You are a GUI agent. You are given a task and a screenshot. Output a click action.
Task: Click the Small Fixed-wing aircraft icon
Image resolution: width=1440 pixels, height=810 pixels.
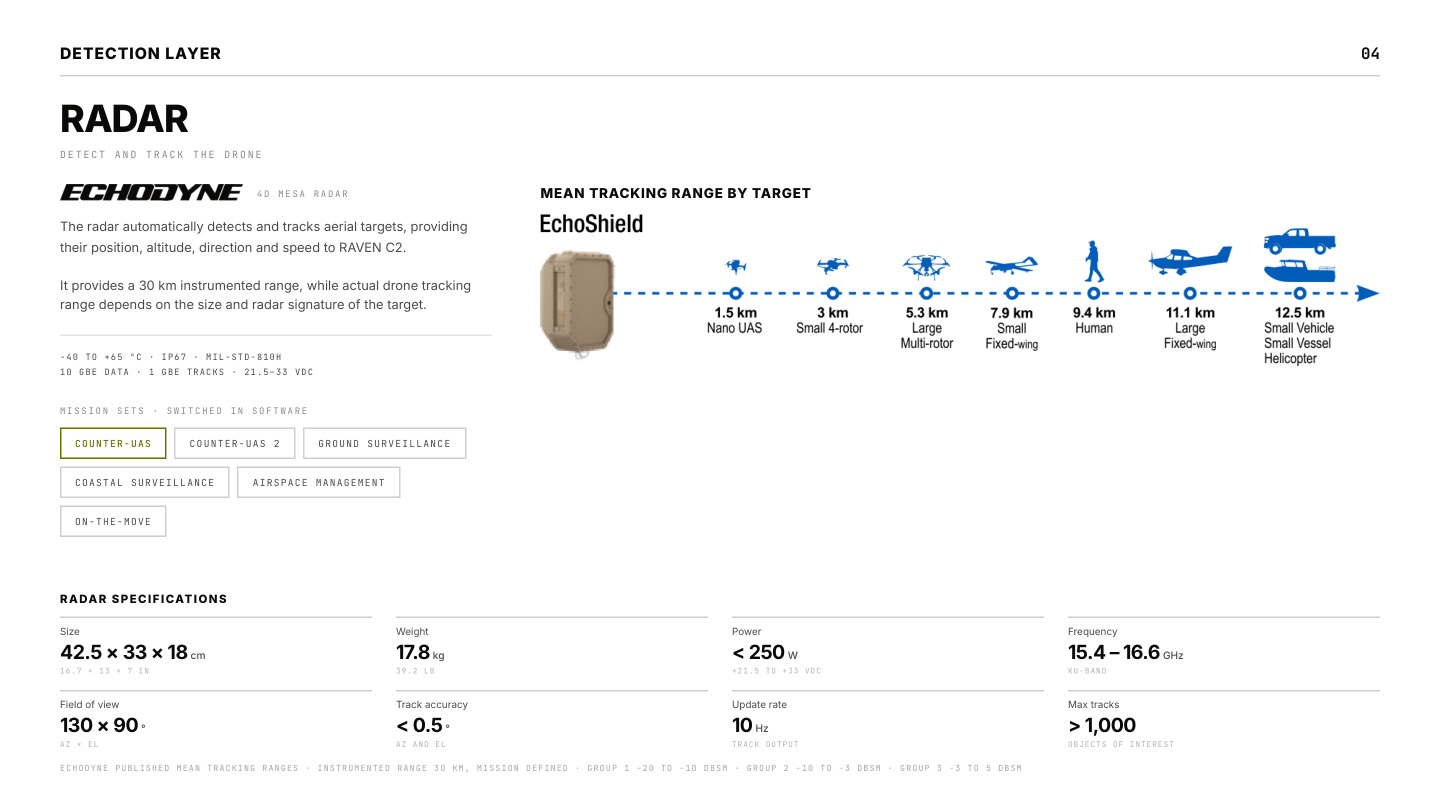tap(1011, 266)
